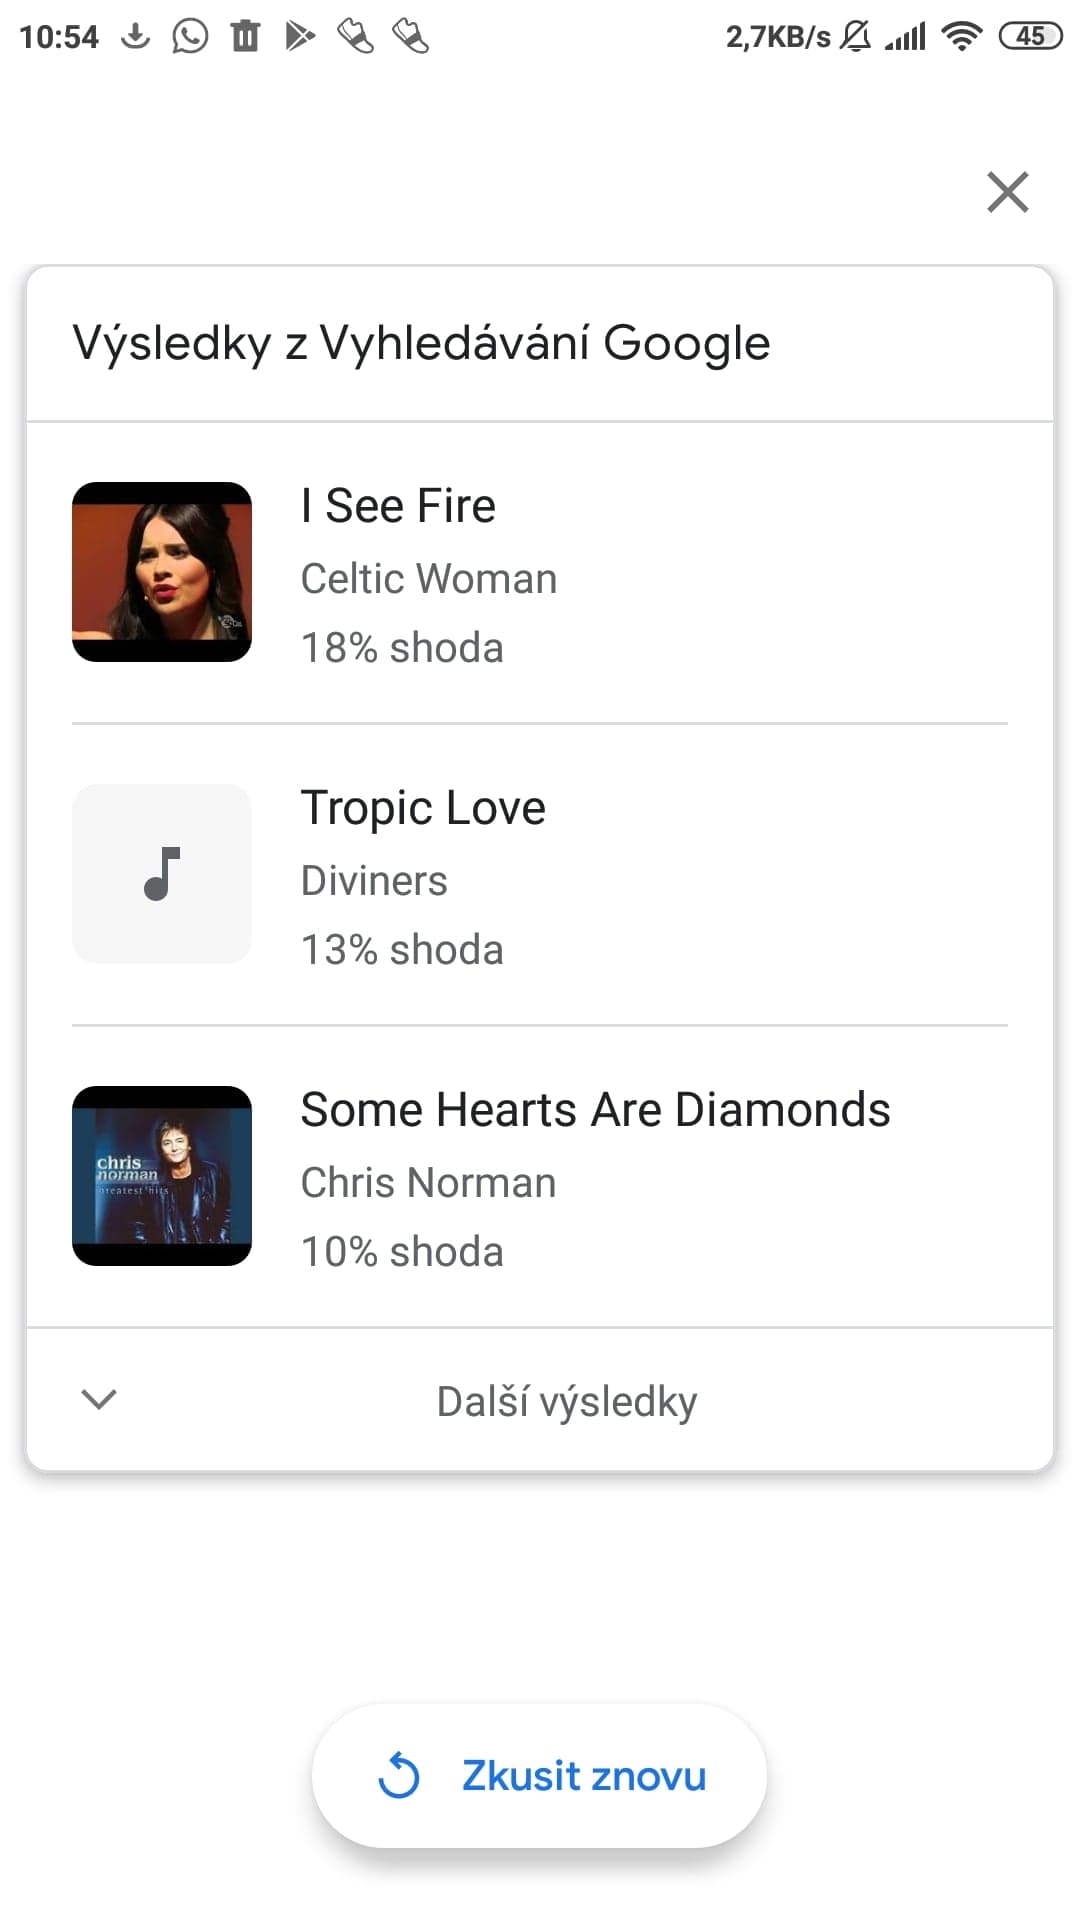Open the Chris Norman album thumbnail
Screen dimensions: 1080x1920
click(x=162, y=1176)
